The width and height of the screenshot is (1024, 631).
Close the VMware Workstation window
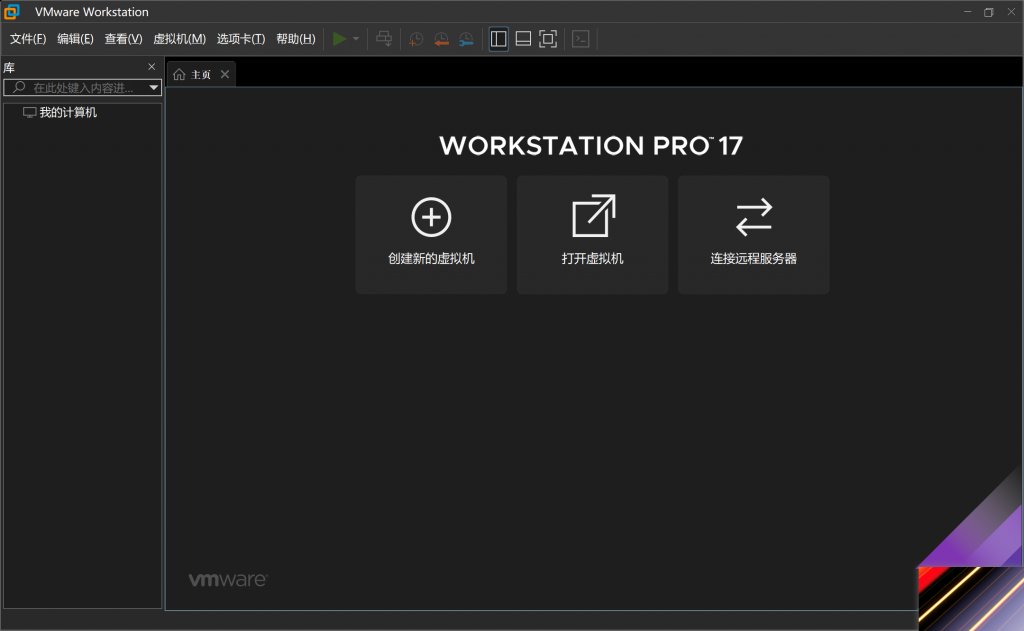1011,12
